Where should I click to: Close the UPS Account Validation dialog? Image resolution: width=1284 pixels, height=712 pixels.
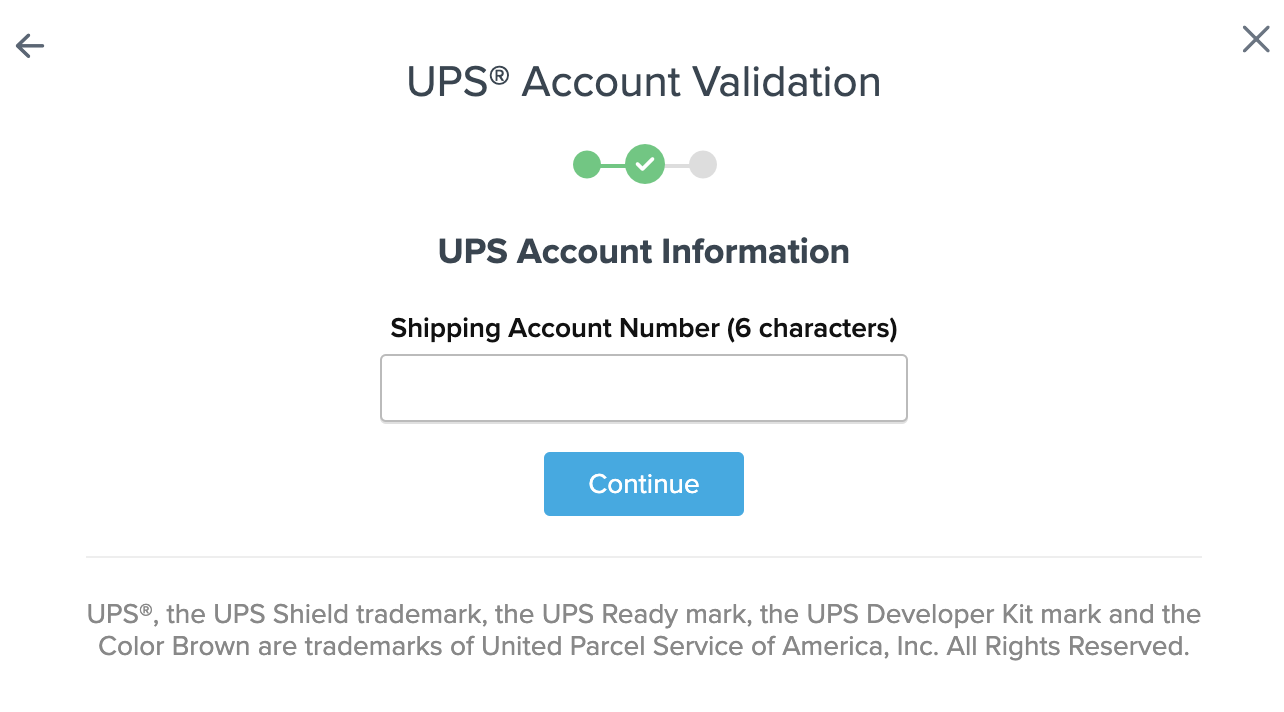1255,40
